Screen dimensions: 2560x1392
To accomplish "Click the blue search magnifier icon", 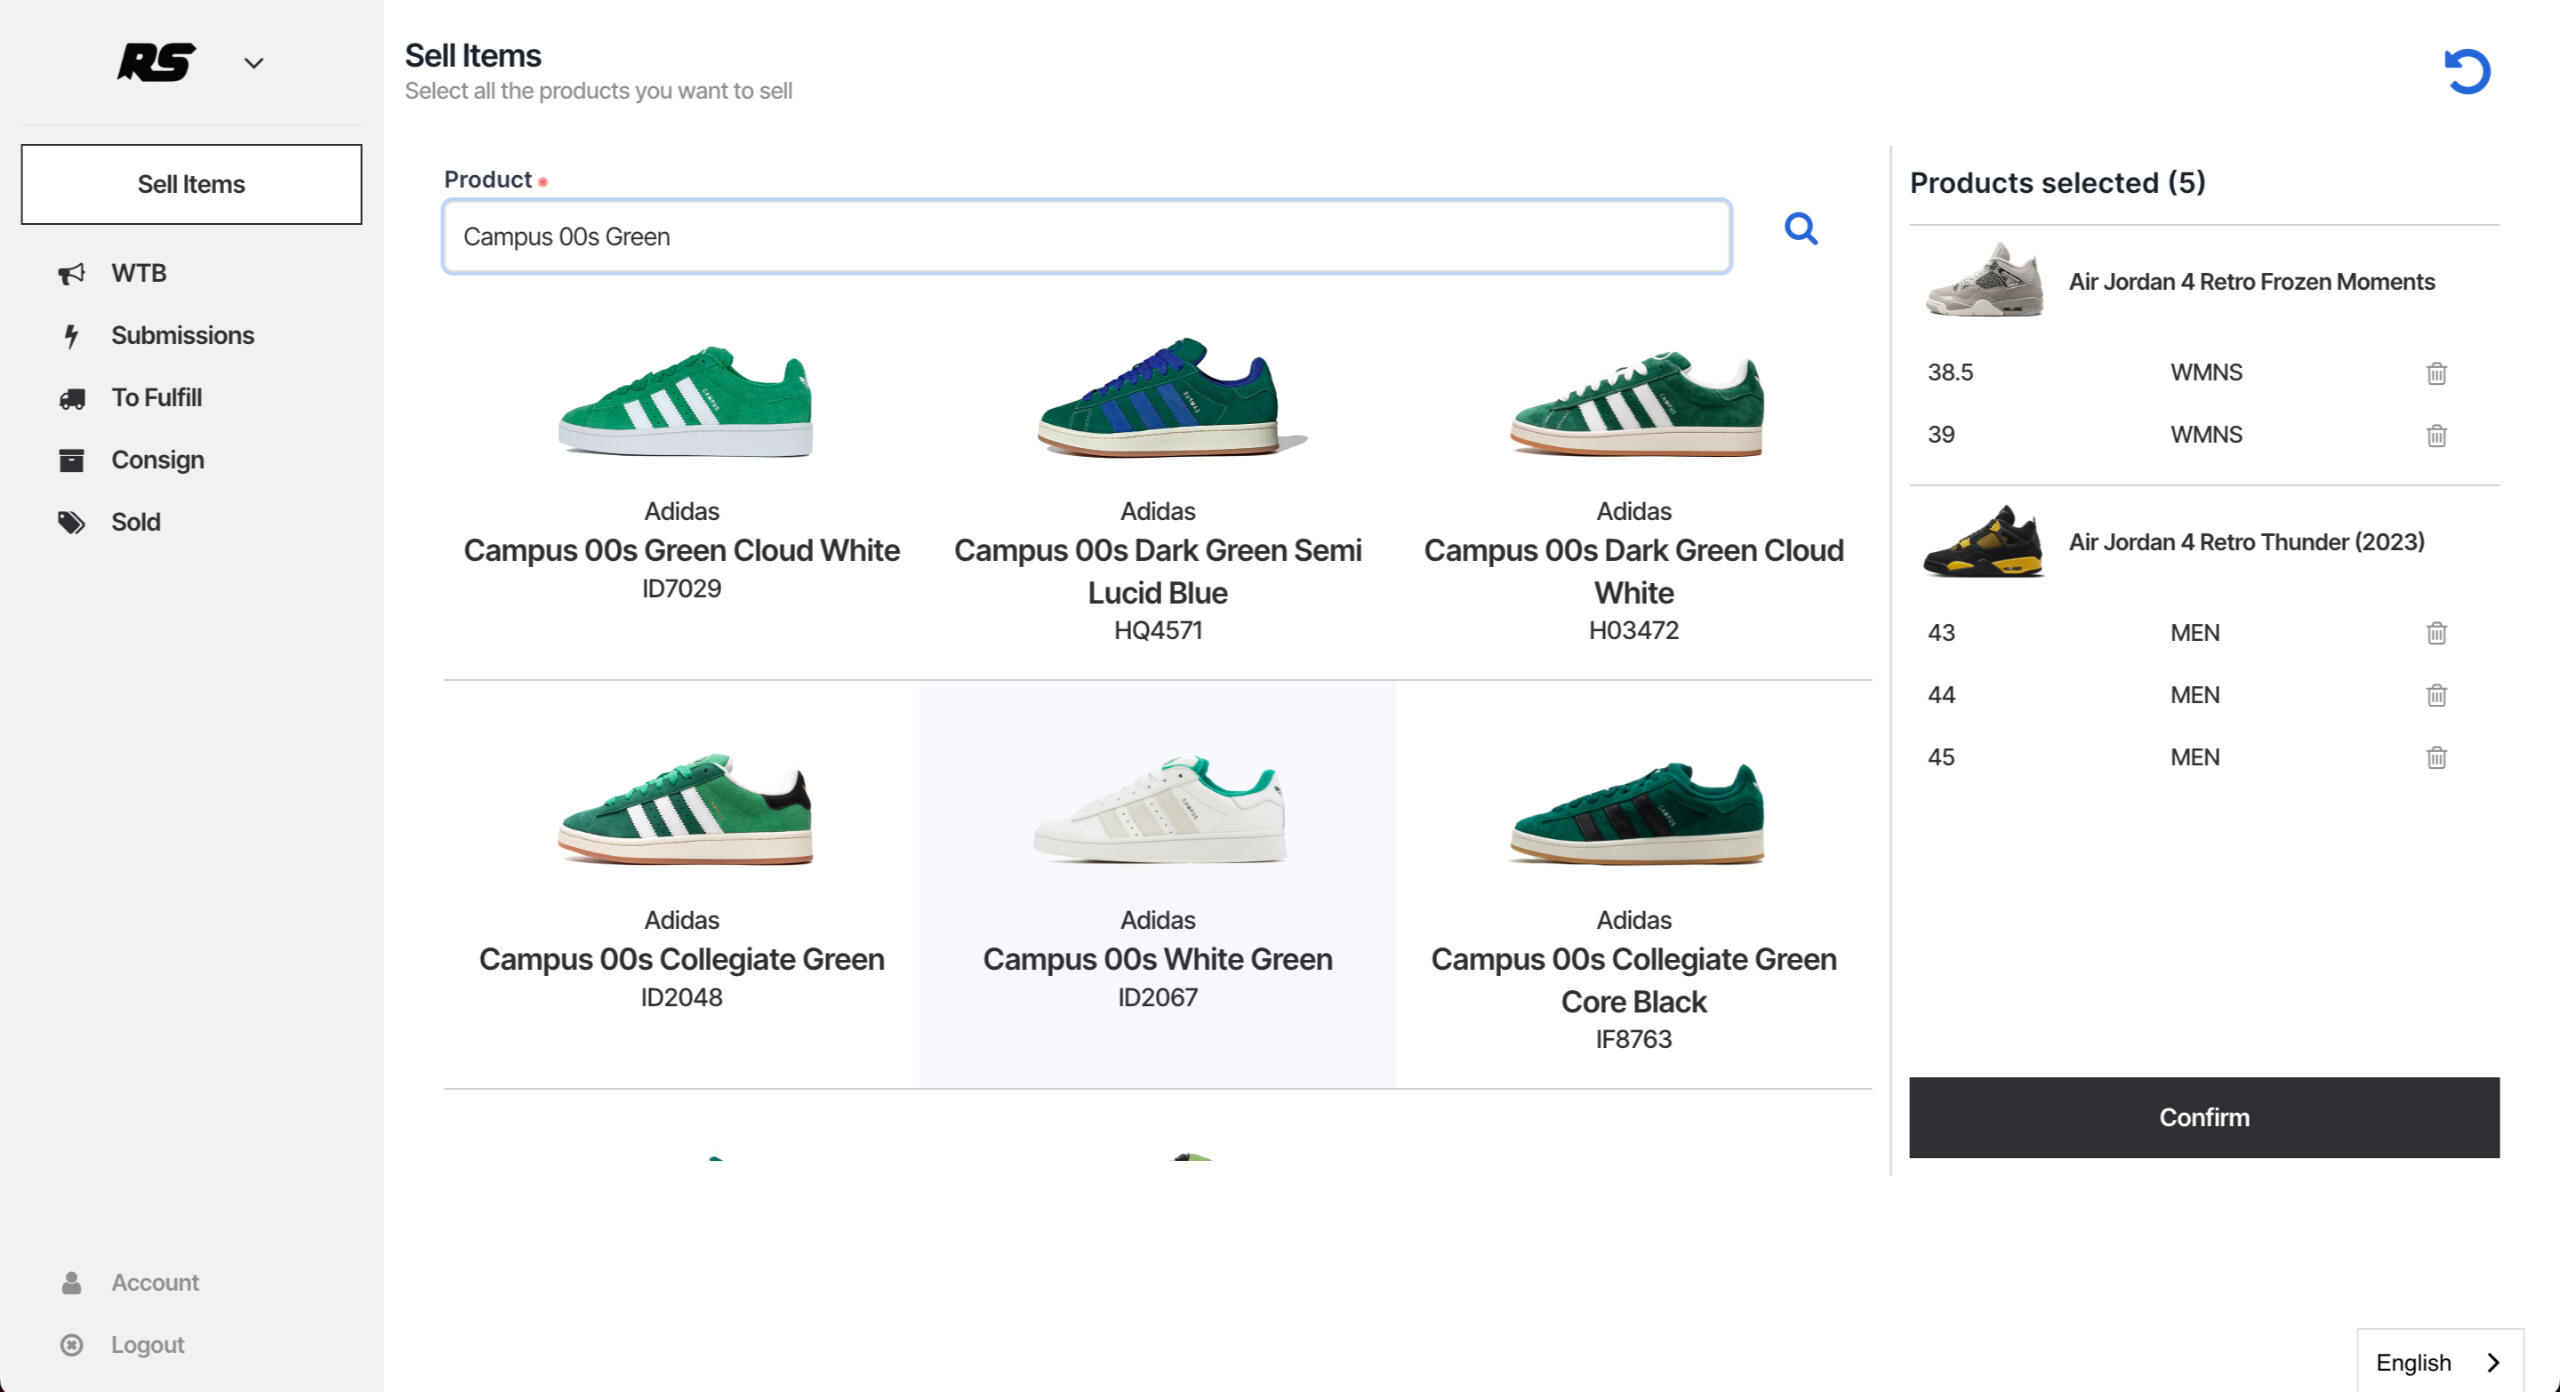I will [x=1800, y=229].
